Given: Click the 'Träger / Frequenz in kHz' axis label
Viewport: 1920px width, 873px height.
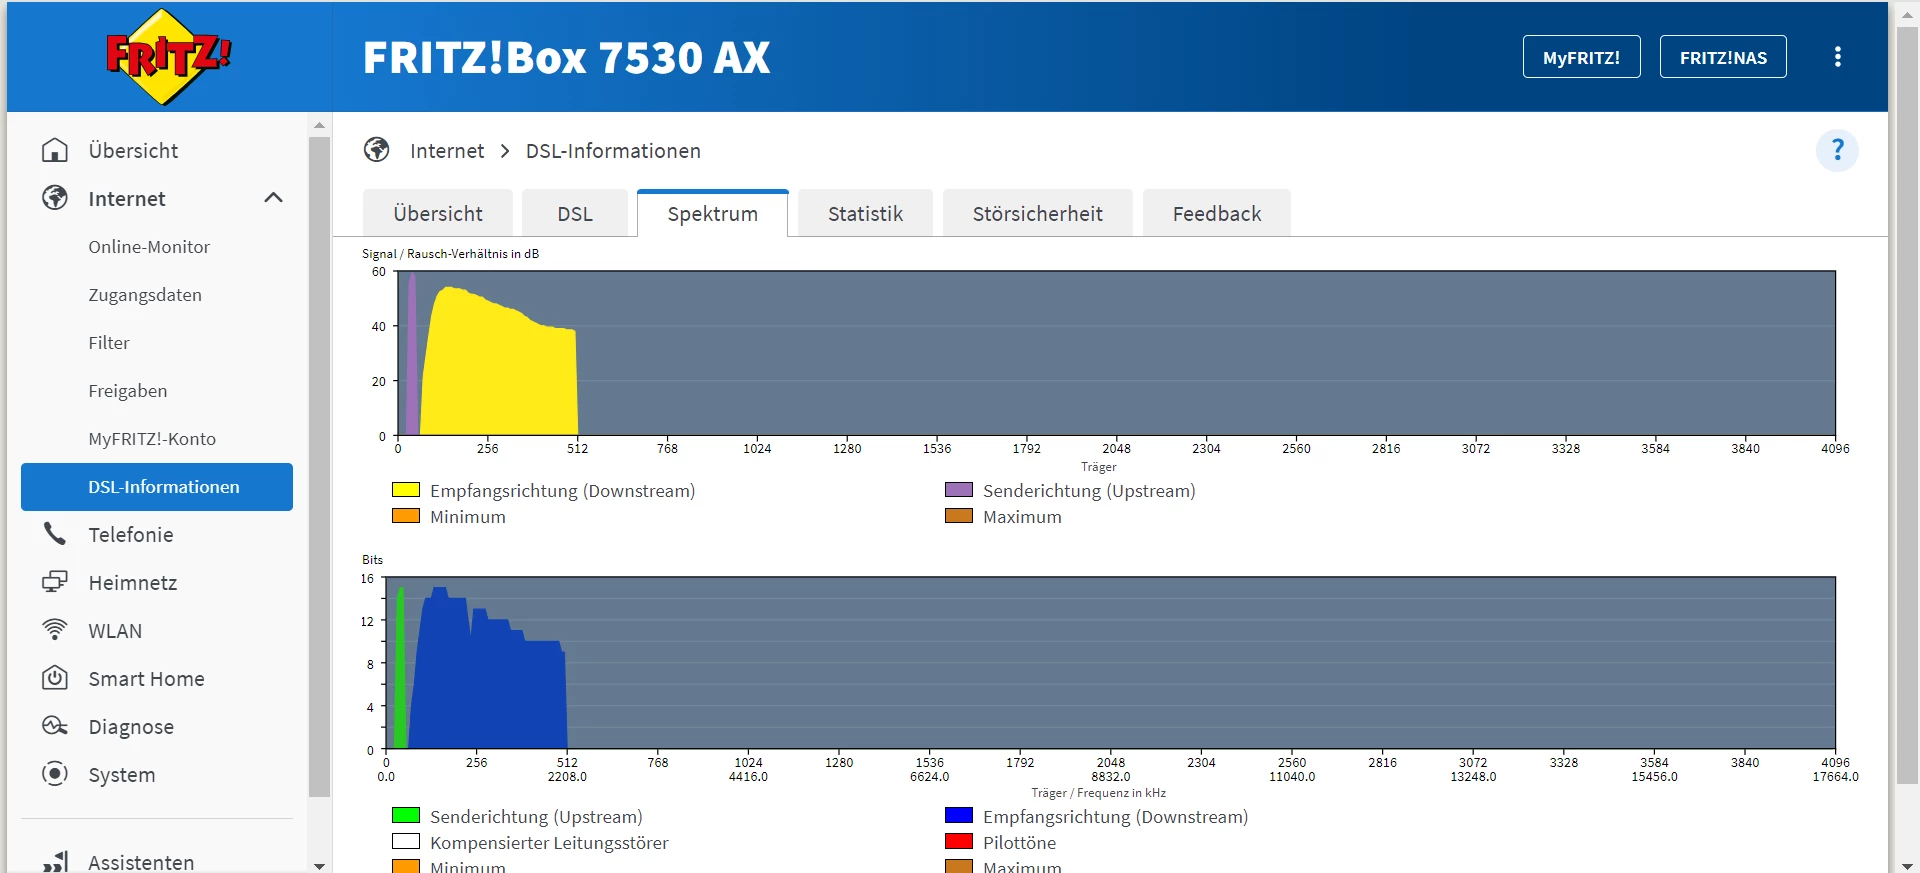Looking at the screenshot, I should [1098, 793].
